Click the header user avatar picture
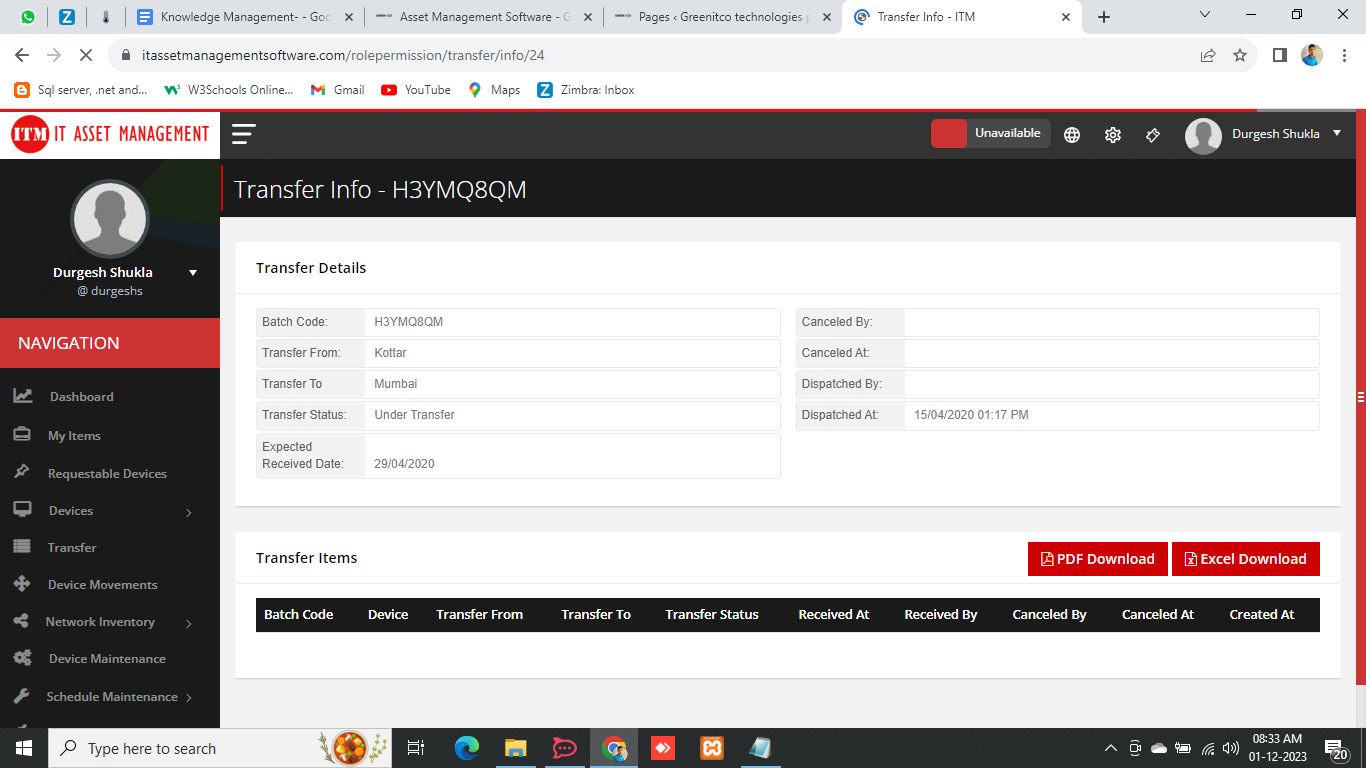This screenshot has width=1366, height=768. (1203, 136)
